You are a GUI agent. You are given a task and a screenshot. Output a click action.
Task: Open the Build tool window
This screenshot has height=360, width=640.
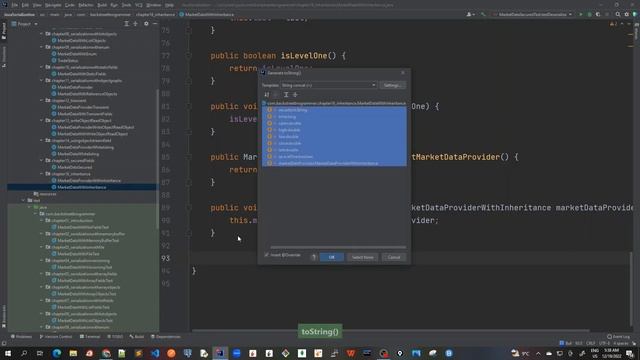coord(137,337)
